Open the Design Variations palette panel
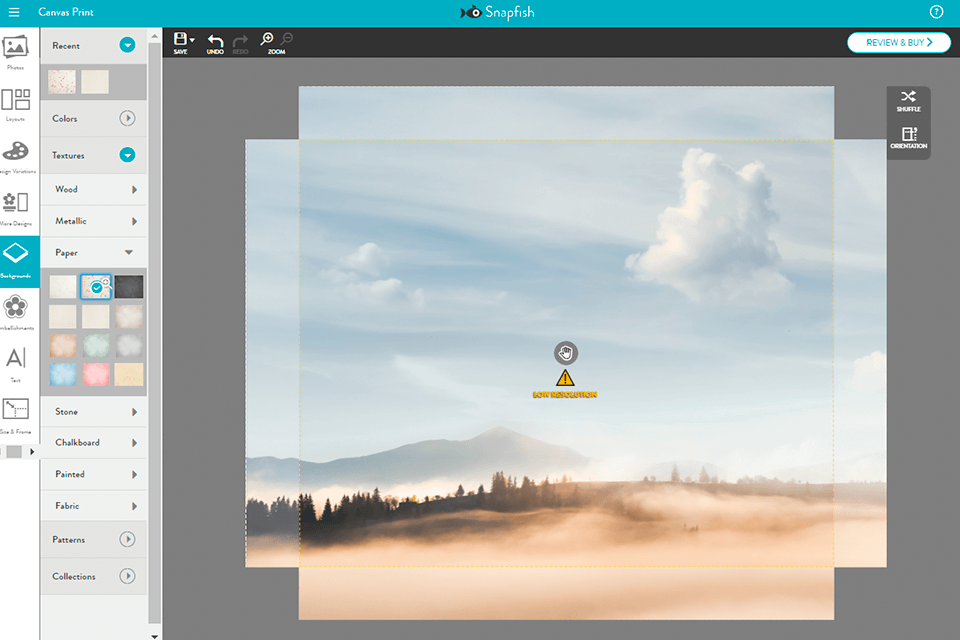The height and width of the screenshot is (640, 960). coord(15,156)
